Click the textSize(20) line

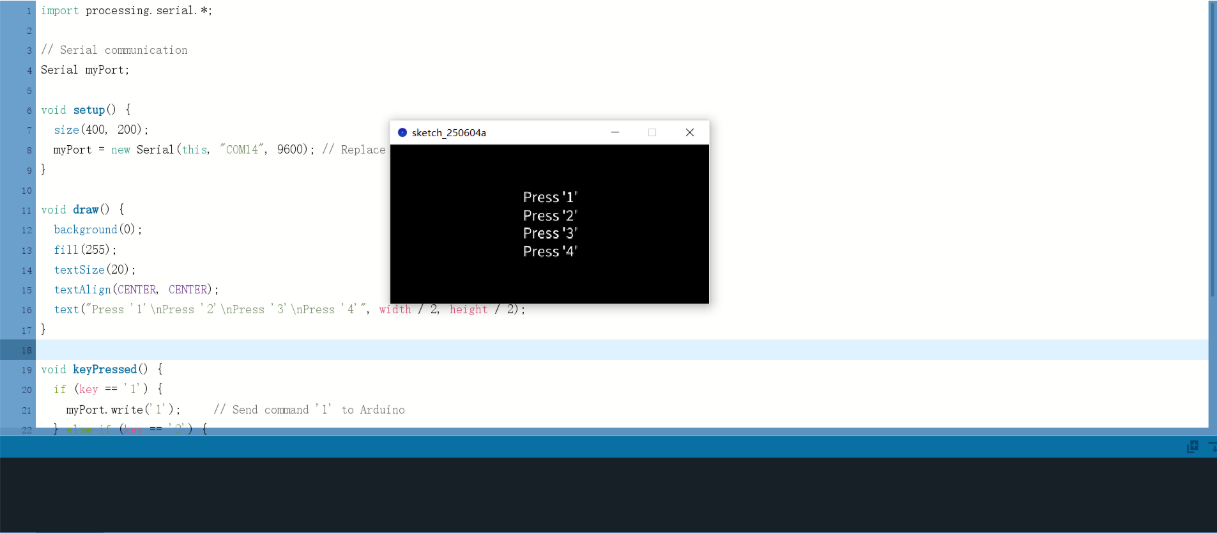tap(95, 270)
